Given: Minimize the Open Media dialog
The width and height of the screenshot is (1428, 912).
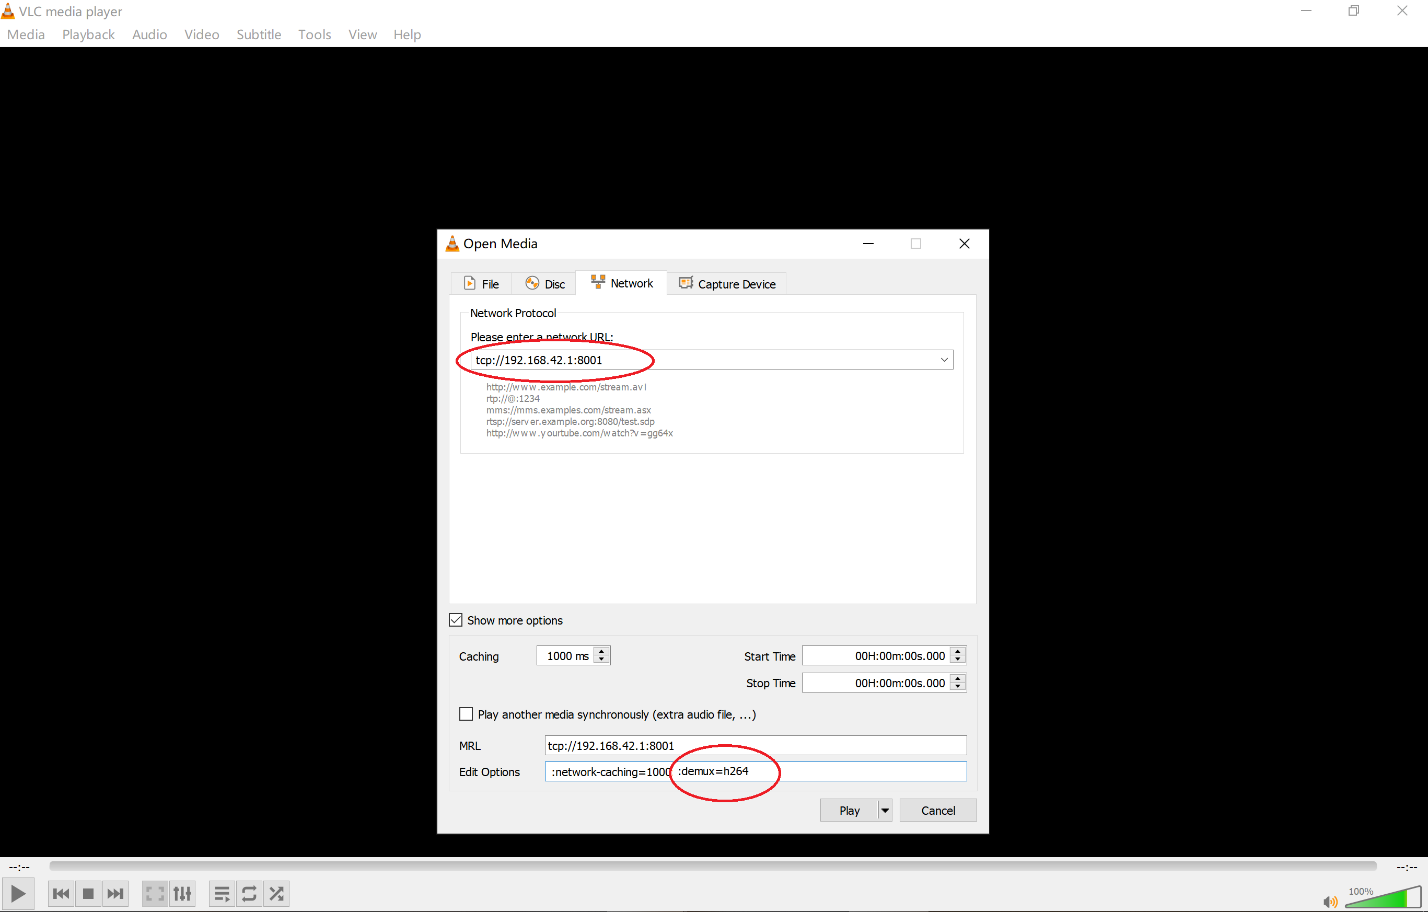Looking at the screenshot, I should click(868, 243).
